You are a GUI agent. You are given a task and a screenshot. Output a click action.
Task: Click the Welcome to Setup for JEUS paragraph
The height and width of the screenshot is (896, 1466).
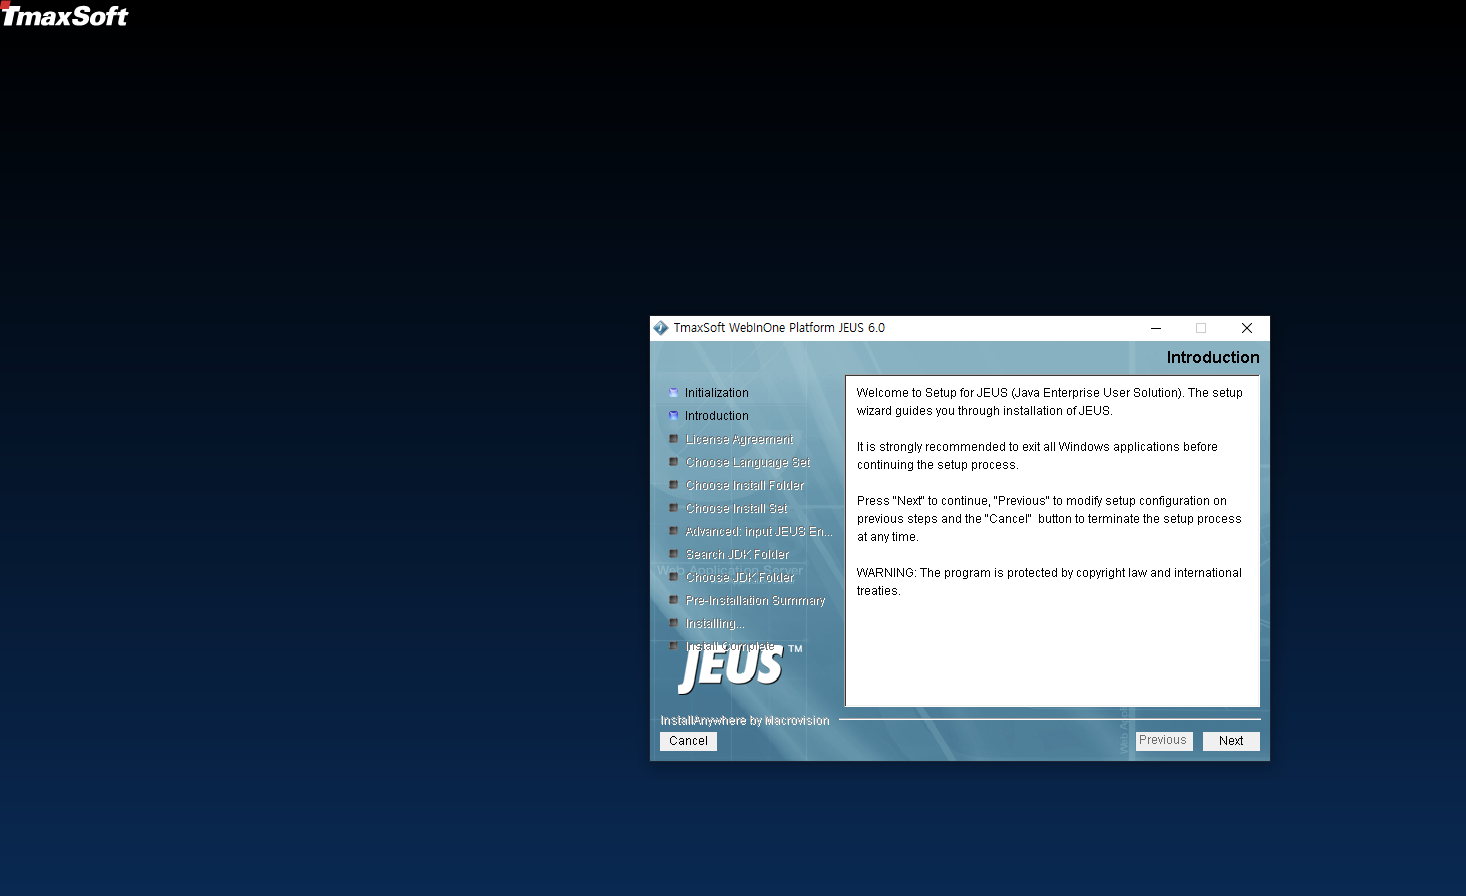coord(1049,402)
